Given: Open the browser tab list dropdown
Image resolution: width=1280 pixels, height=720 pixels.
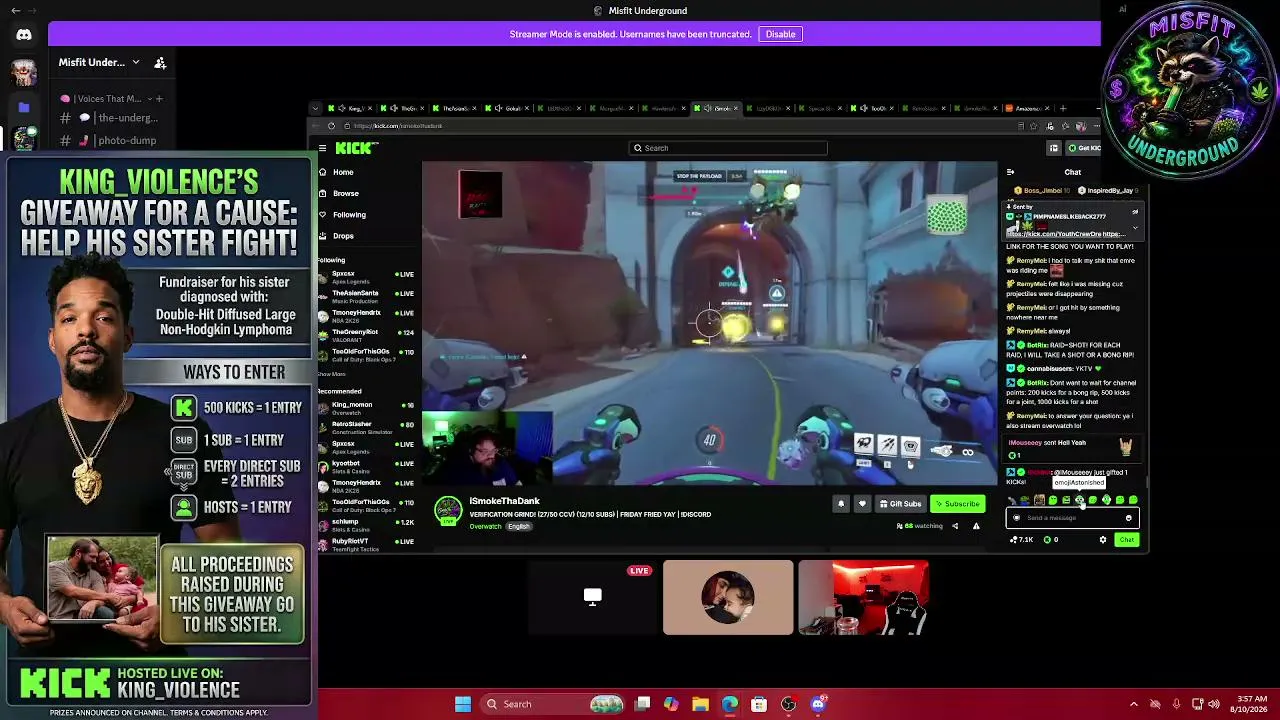Looking at the screenshot, I should (316, 108).
